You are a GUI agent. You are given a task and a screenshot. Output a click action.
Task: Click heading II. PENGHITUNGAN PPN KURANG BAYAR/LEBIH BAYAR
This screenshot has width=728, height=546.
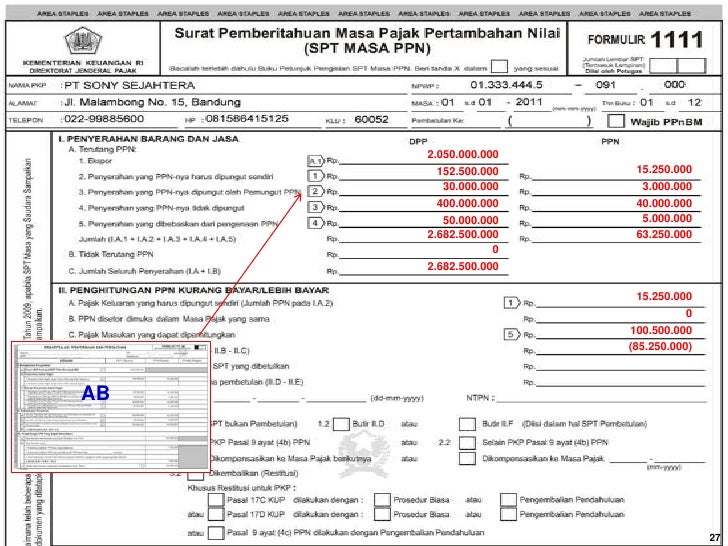click(194, 290)
